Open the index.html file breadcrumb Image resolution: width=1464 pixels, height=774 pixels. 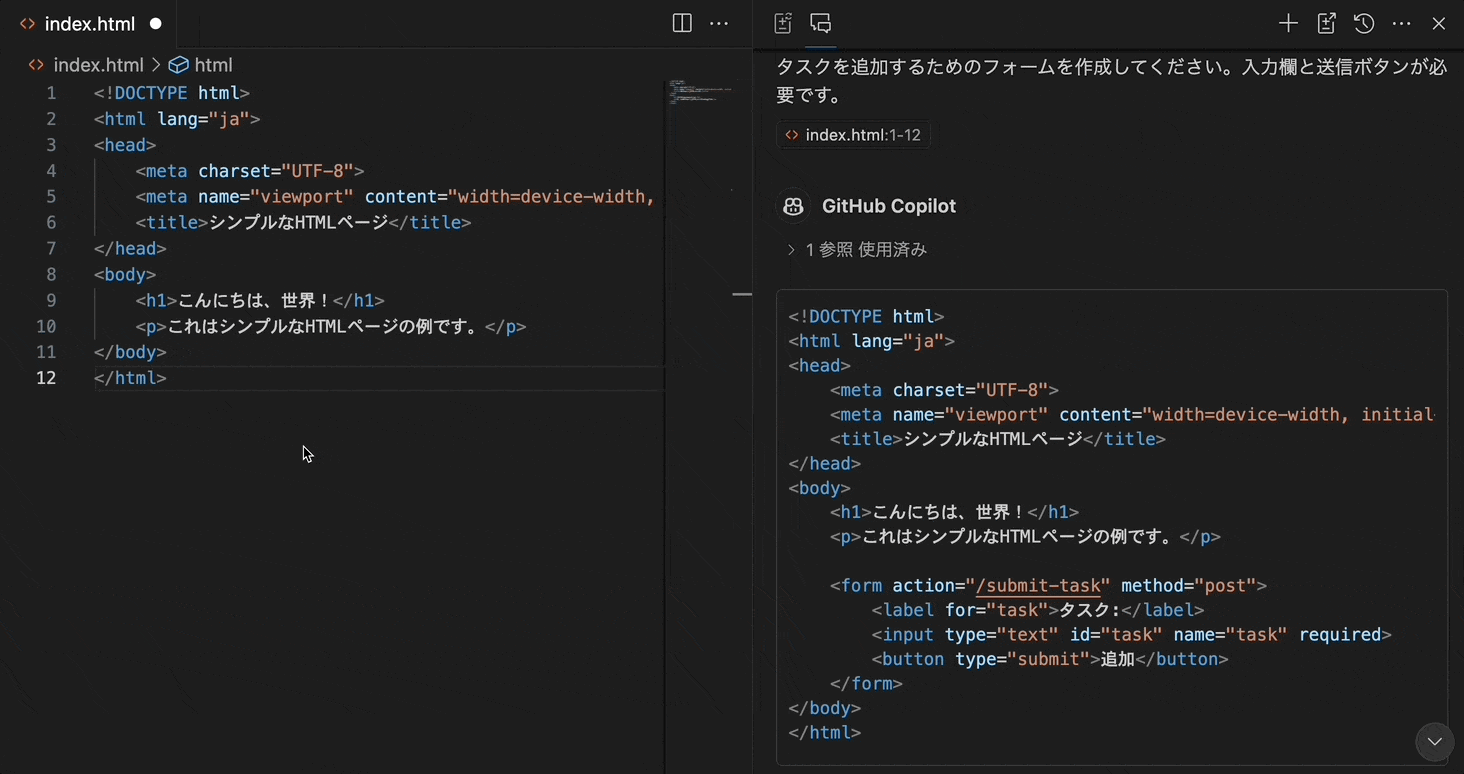[98, 65]
